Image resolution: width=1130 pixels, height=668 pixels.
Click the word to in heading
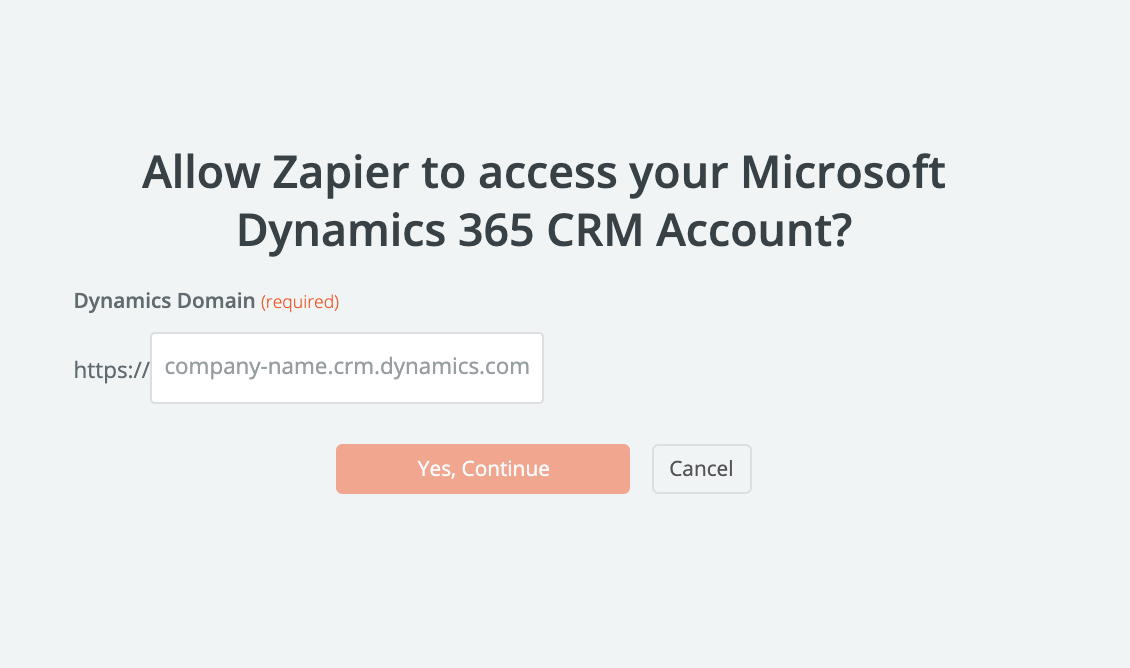[443, 173]
